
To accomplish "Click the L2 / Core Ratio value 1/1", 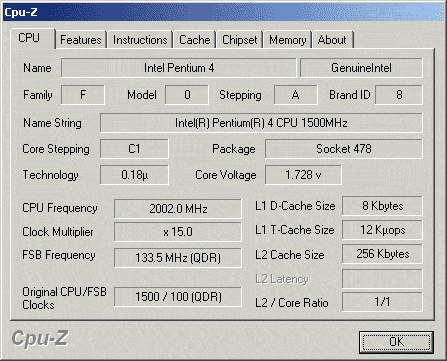I will tap(382, 302).
